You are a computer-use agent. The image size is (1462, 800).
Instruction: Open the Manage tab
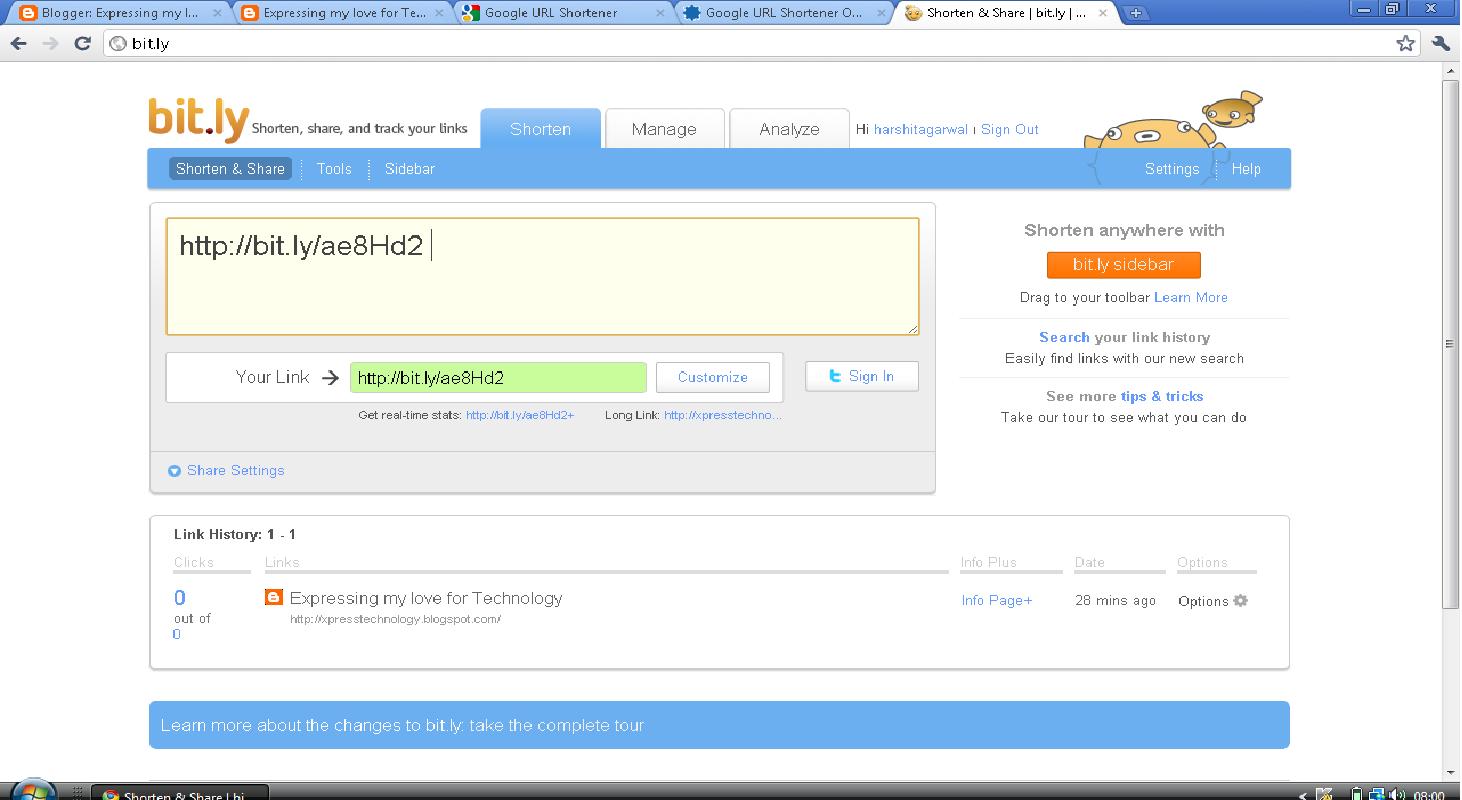point(664,129)
